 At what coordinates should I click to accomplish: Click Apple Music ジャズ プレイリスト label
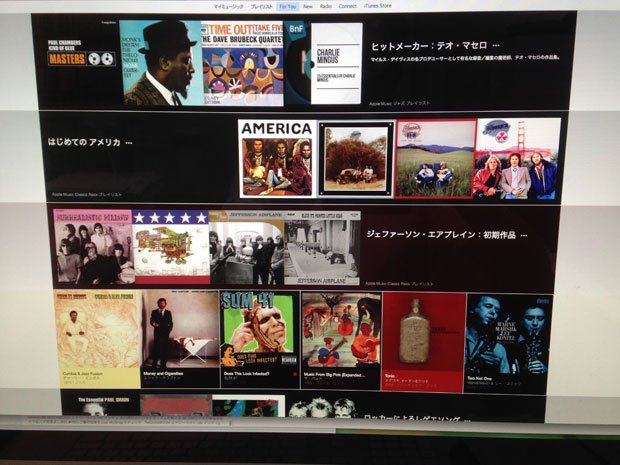(x=399, y=103)
